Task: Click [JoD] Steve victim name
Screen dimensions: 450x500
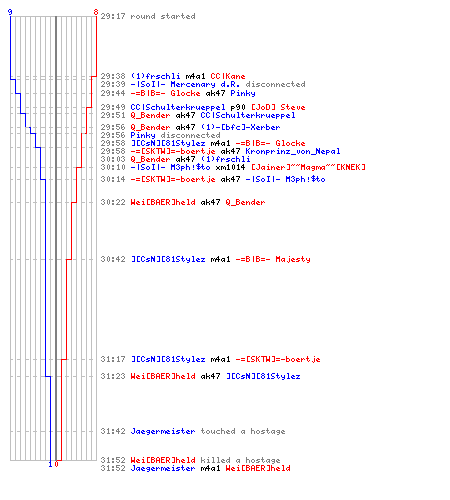Action: tap(278, 107)
